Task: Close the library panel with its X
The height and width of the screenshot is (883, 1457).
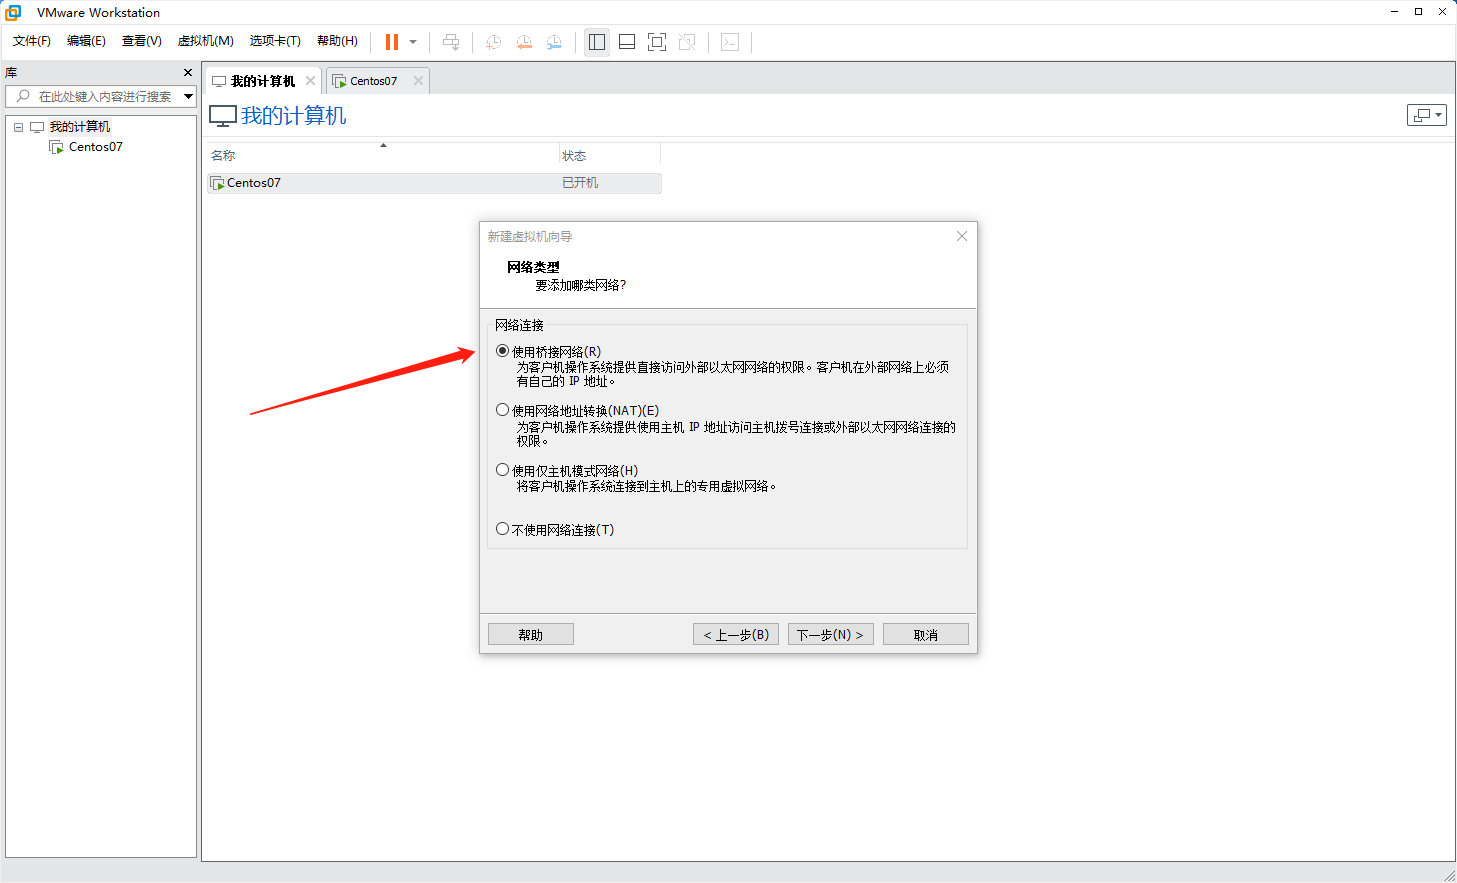Action: pyautogui.click(x=188, y=73)
